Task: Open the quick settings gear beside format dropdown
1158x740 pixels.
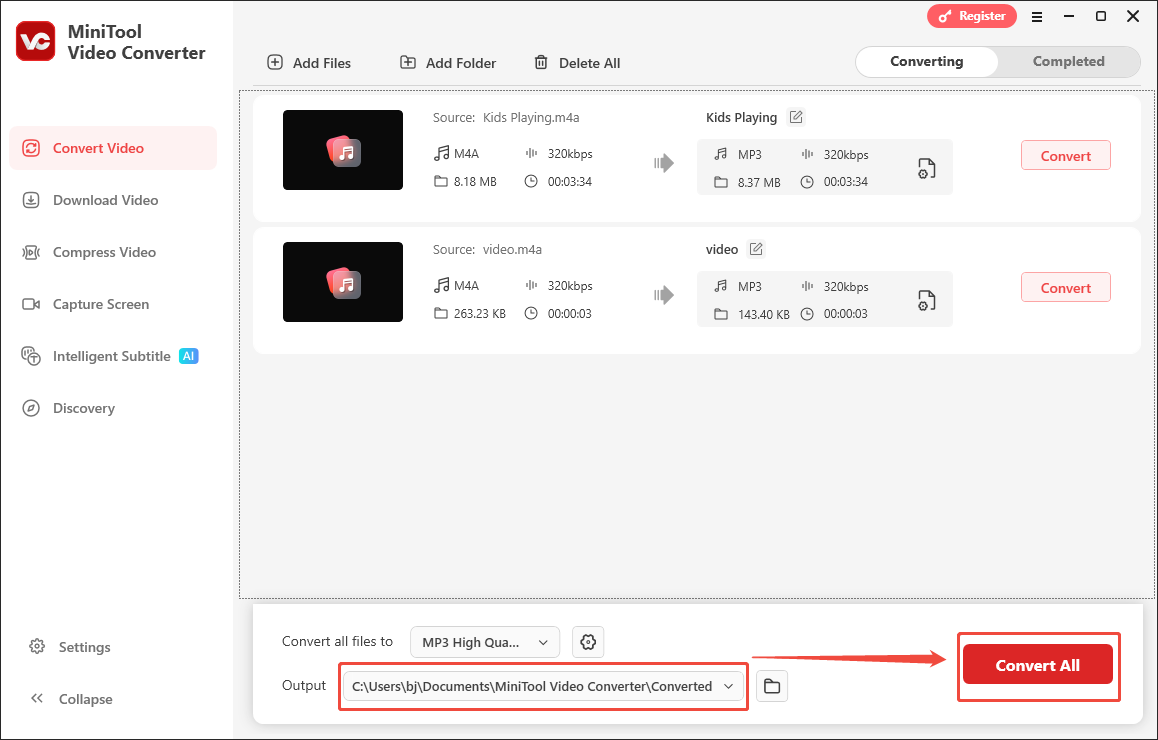Action: point(588,642)
